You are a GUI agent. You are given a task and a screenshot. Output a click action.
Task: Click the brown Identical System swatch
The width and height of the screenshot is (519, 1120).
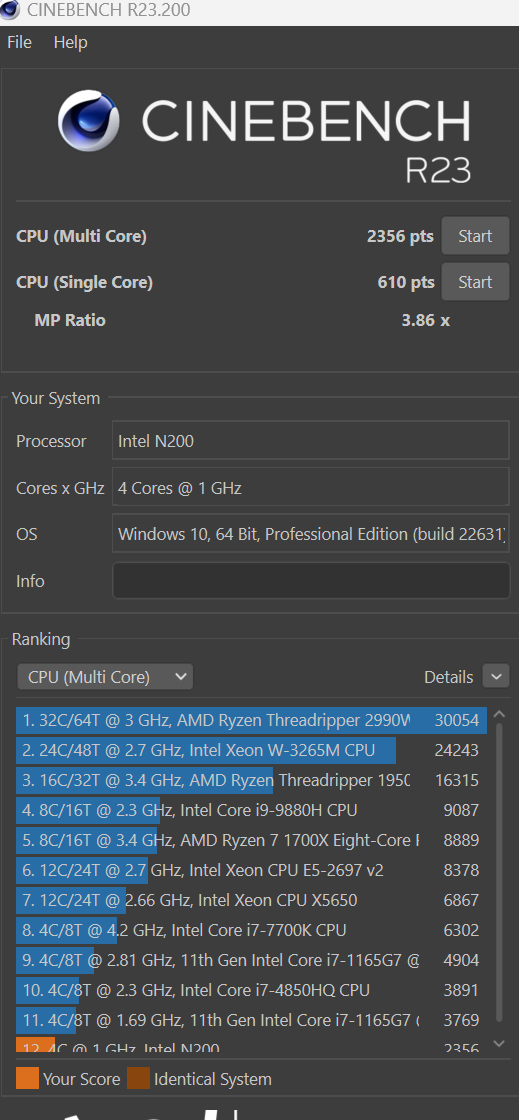click(138, 1078)
